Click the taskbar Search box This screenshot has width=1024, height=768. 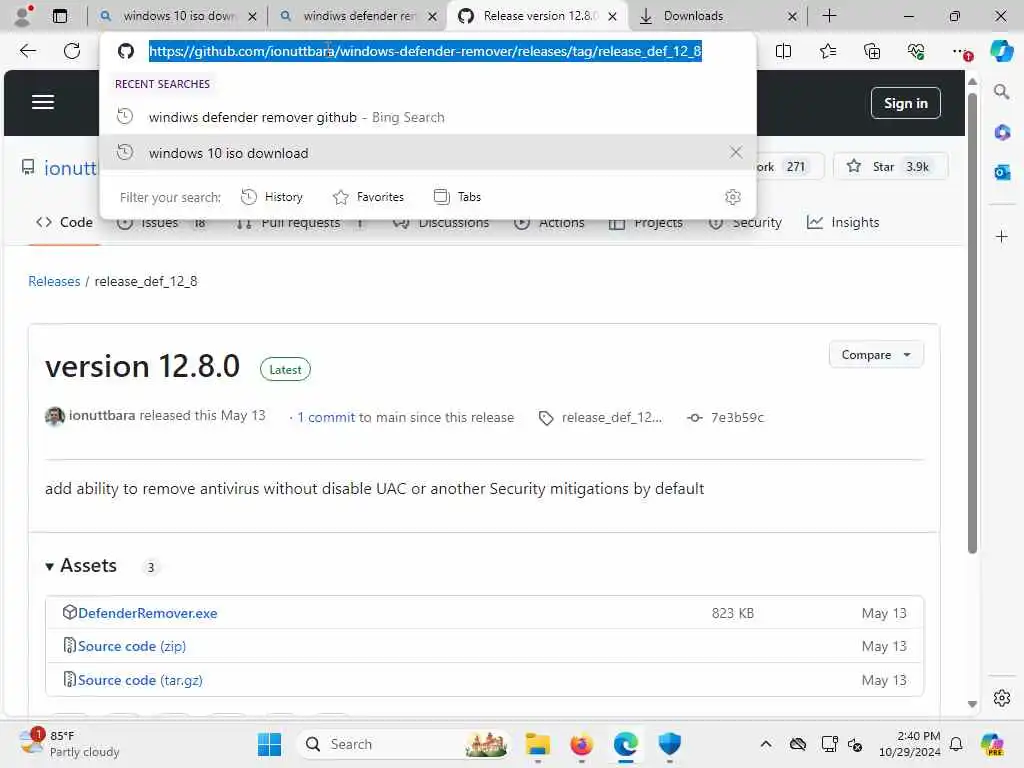405,744
